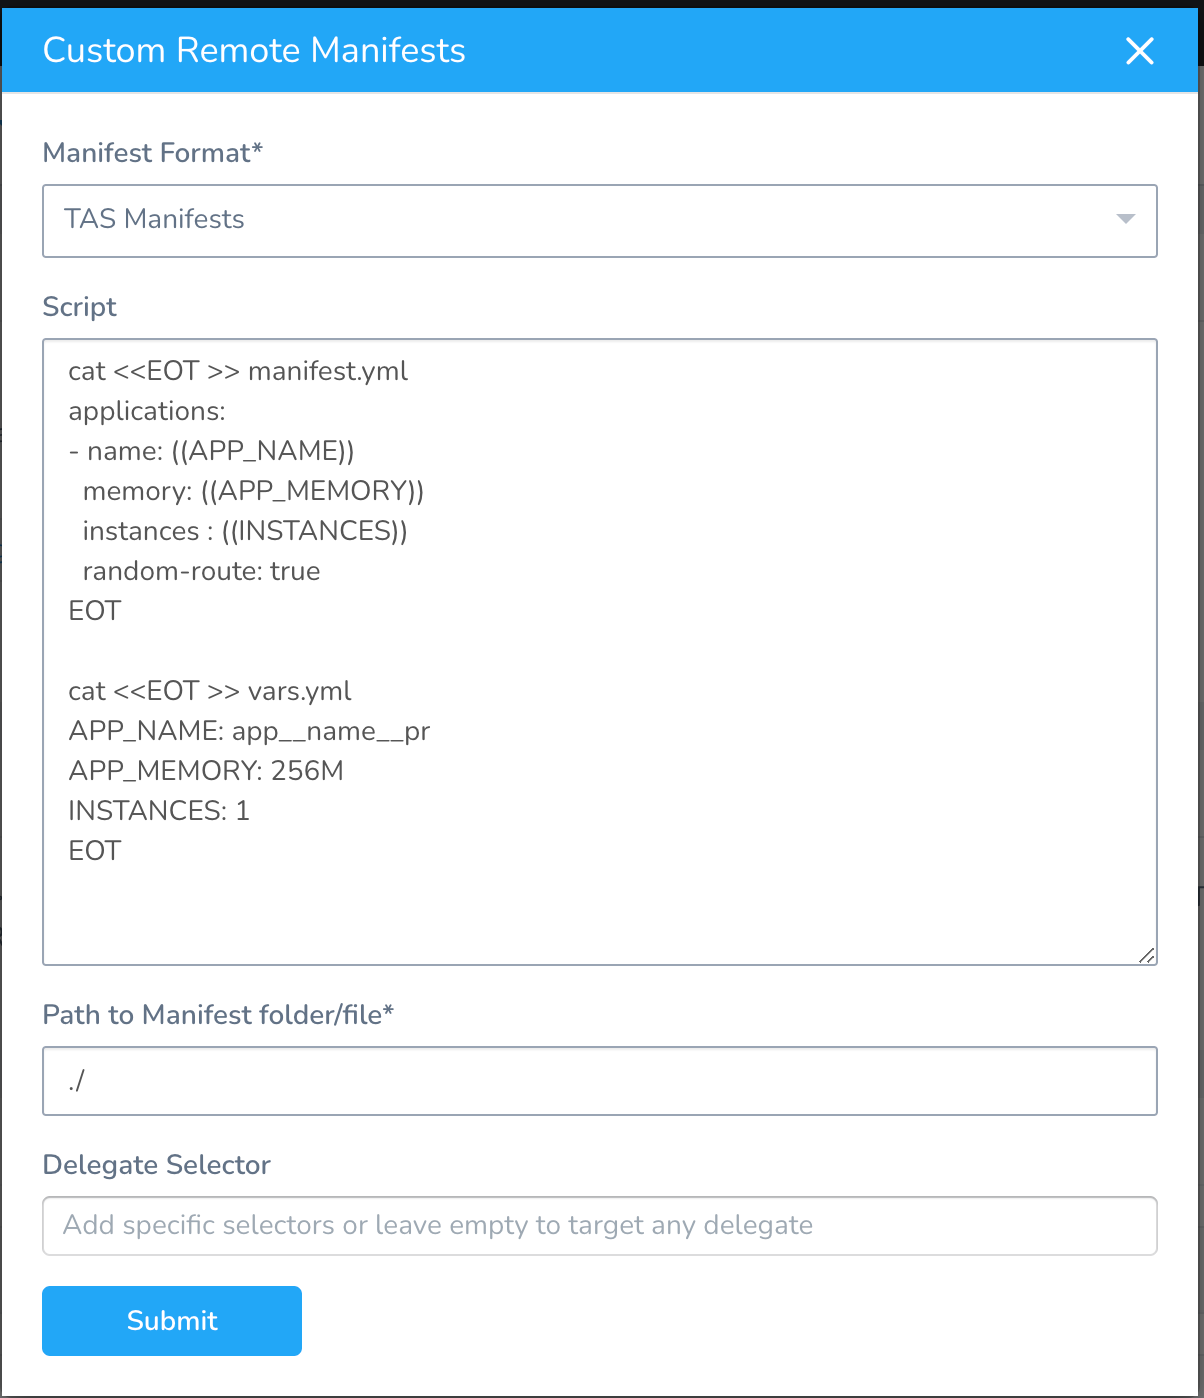Viewport: 1204px width, 1398px height.
Task: Focus the Path to Manifest folder/file field
Action: (x=600, y=1081)
